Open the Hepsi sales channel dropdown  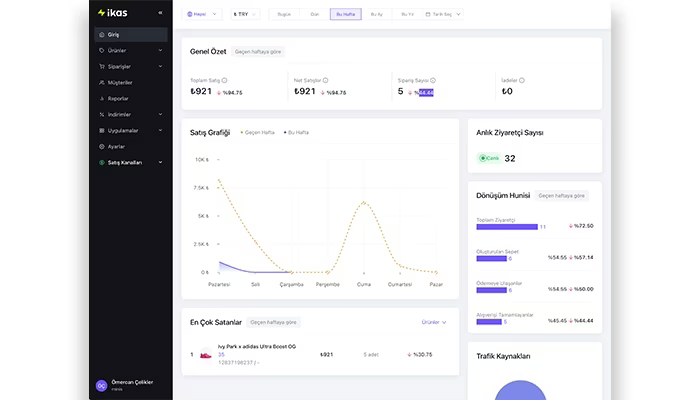point(202,14)
